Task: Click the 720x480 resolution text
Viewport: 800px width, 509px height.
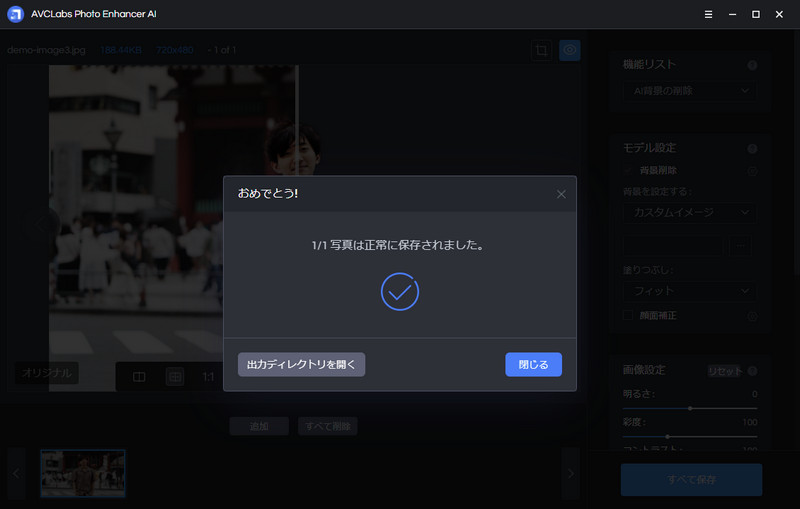Action: tap(174, 50)
